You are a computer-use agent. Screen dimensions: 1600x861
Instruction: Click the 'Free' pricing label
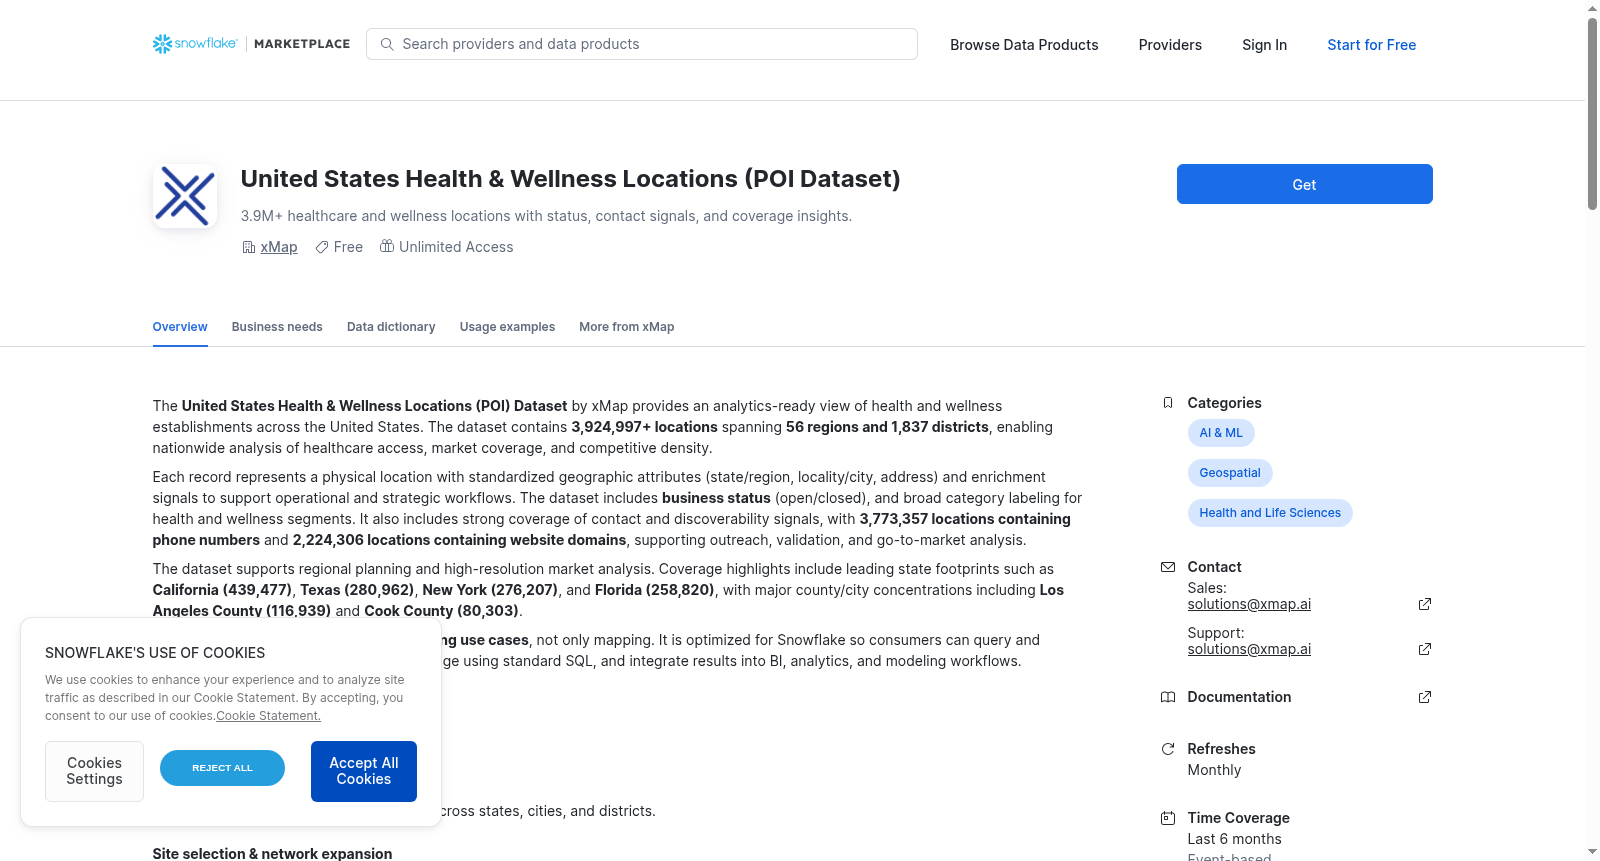348,247
